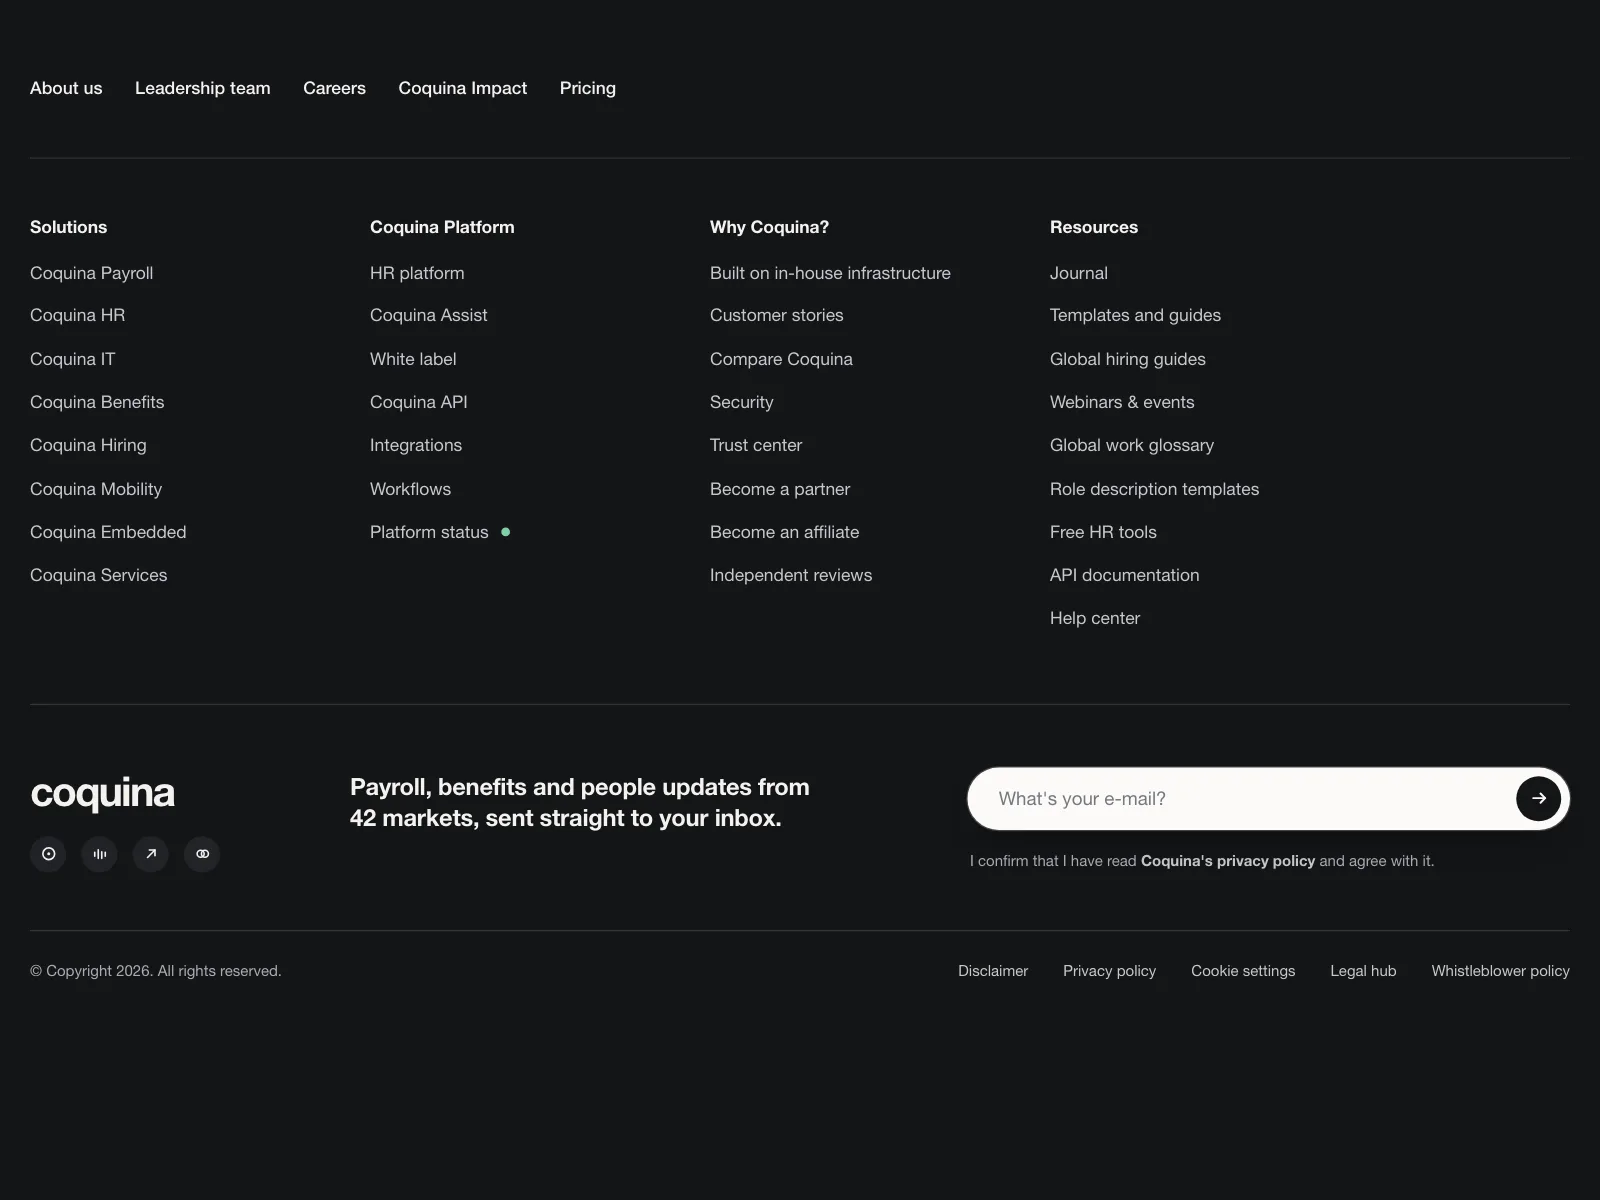
Task: View Coquina Benefits
Action: 97,402
